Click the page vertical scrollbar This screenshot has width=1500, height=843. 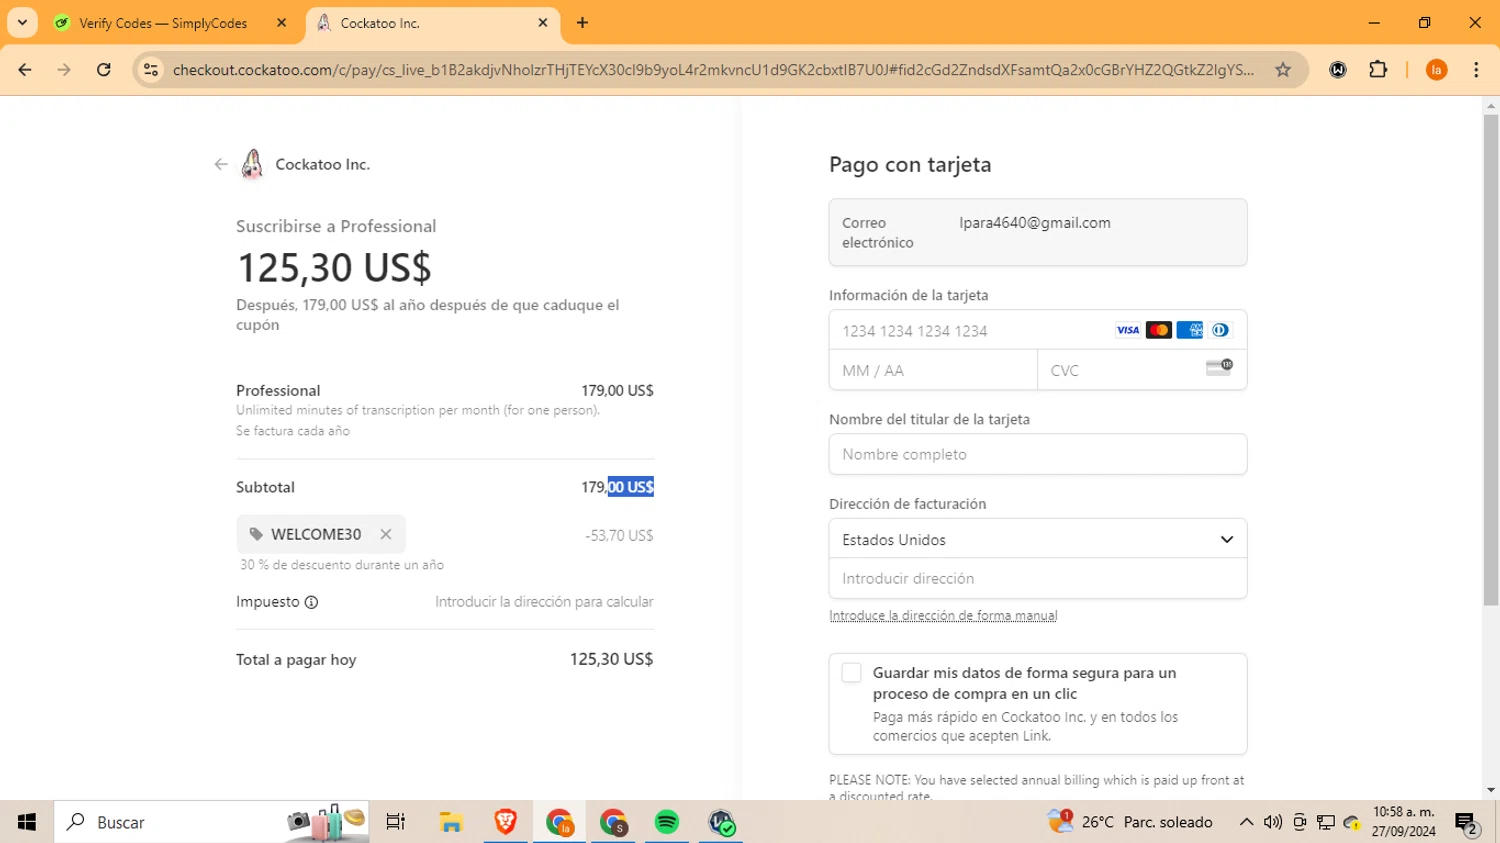click(1491, 360)
